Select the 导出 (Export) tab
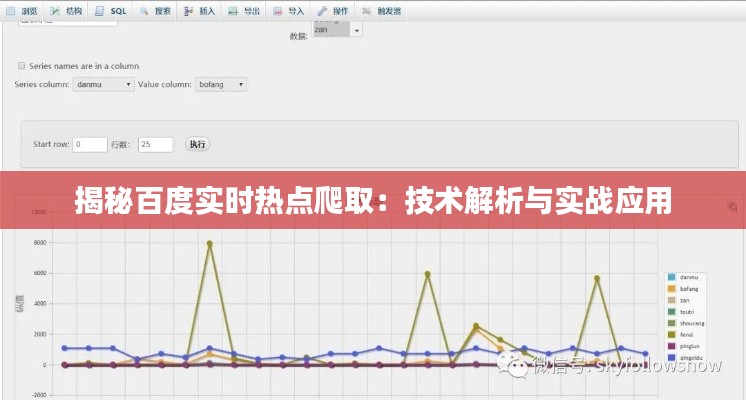The height and width of the screenshot is (400, 746). pyautogui.click(x=244, y=10)
